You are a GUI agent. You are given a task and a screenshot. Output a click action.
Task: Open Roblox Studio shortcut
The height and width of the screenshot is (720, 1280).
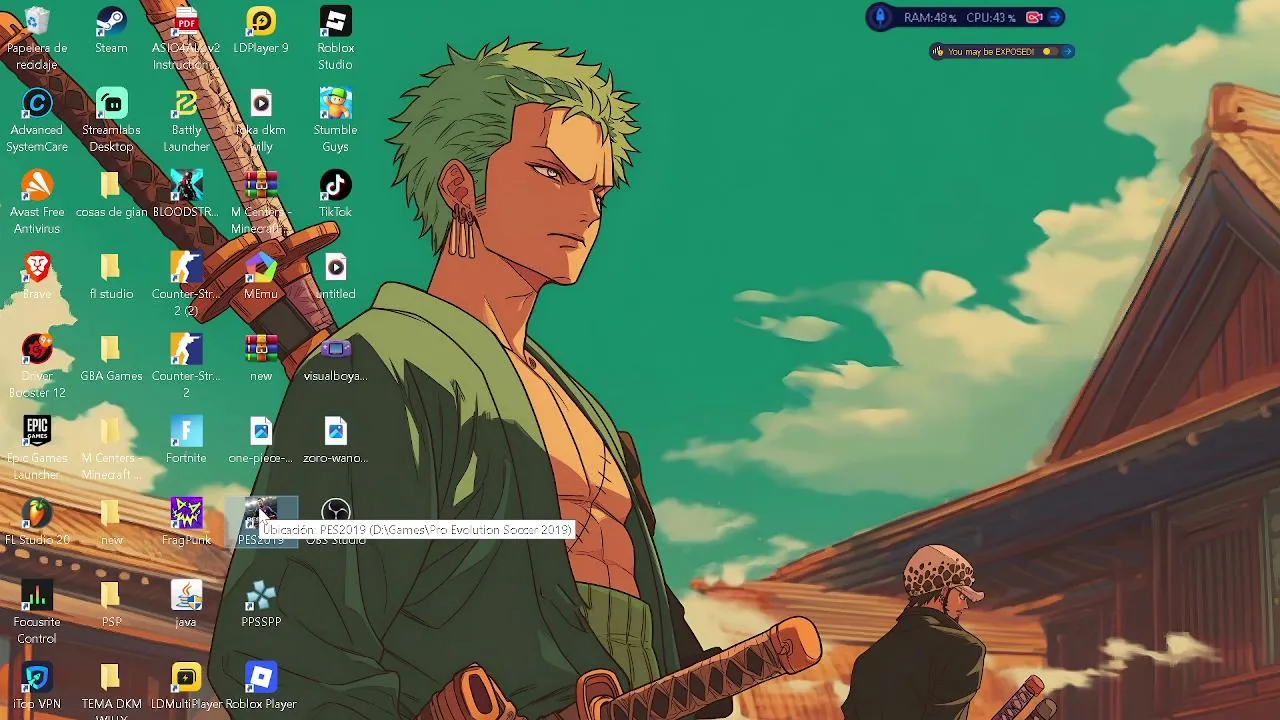(x=335, y=37)
